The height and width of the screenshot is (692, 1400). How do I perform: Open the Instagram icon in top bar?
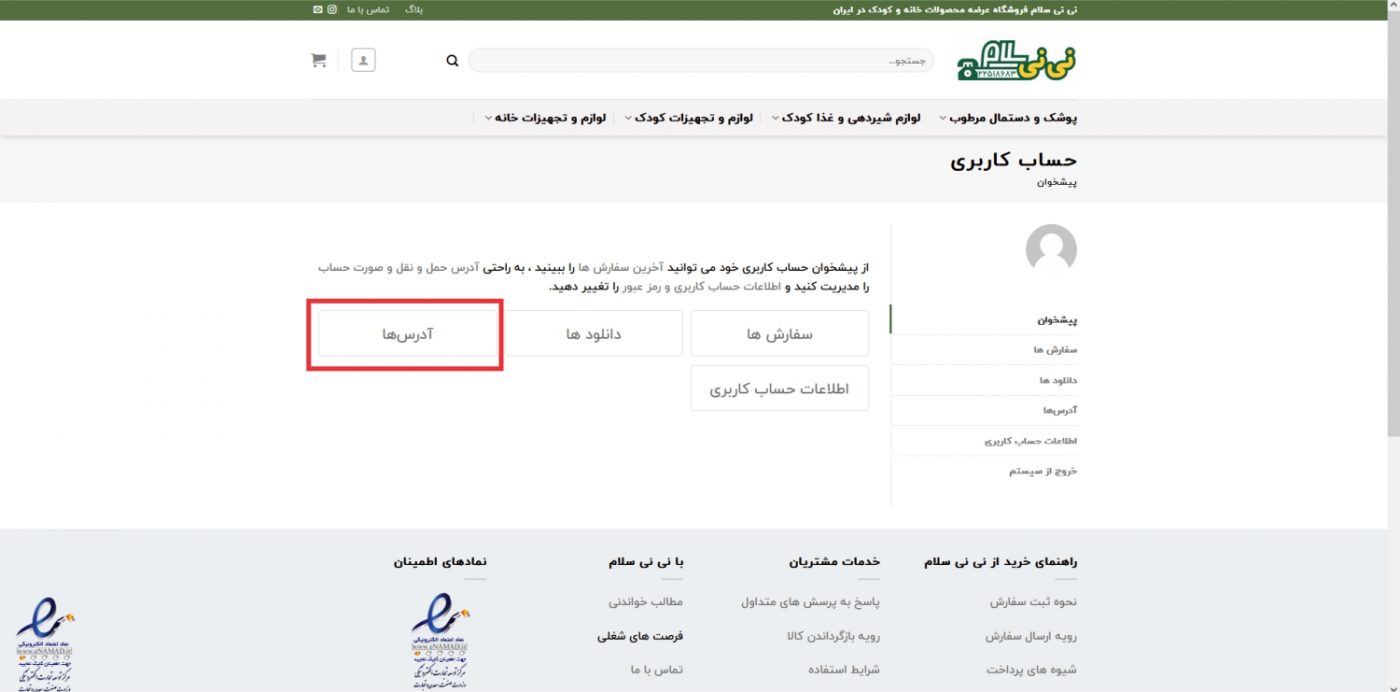pos(332,9)
